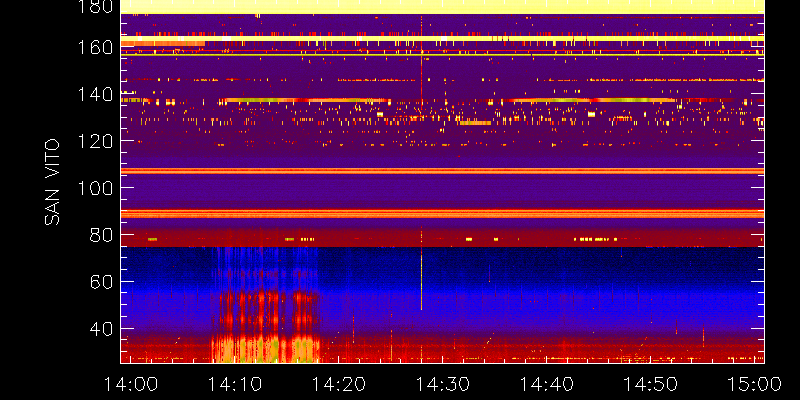Click the 60 frequency axis label
Image resolution: width=800 pixels, height=400 pixels.
pyautogui.click(x=101, y=282)
